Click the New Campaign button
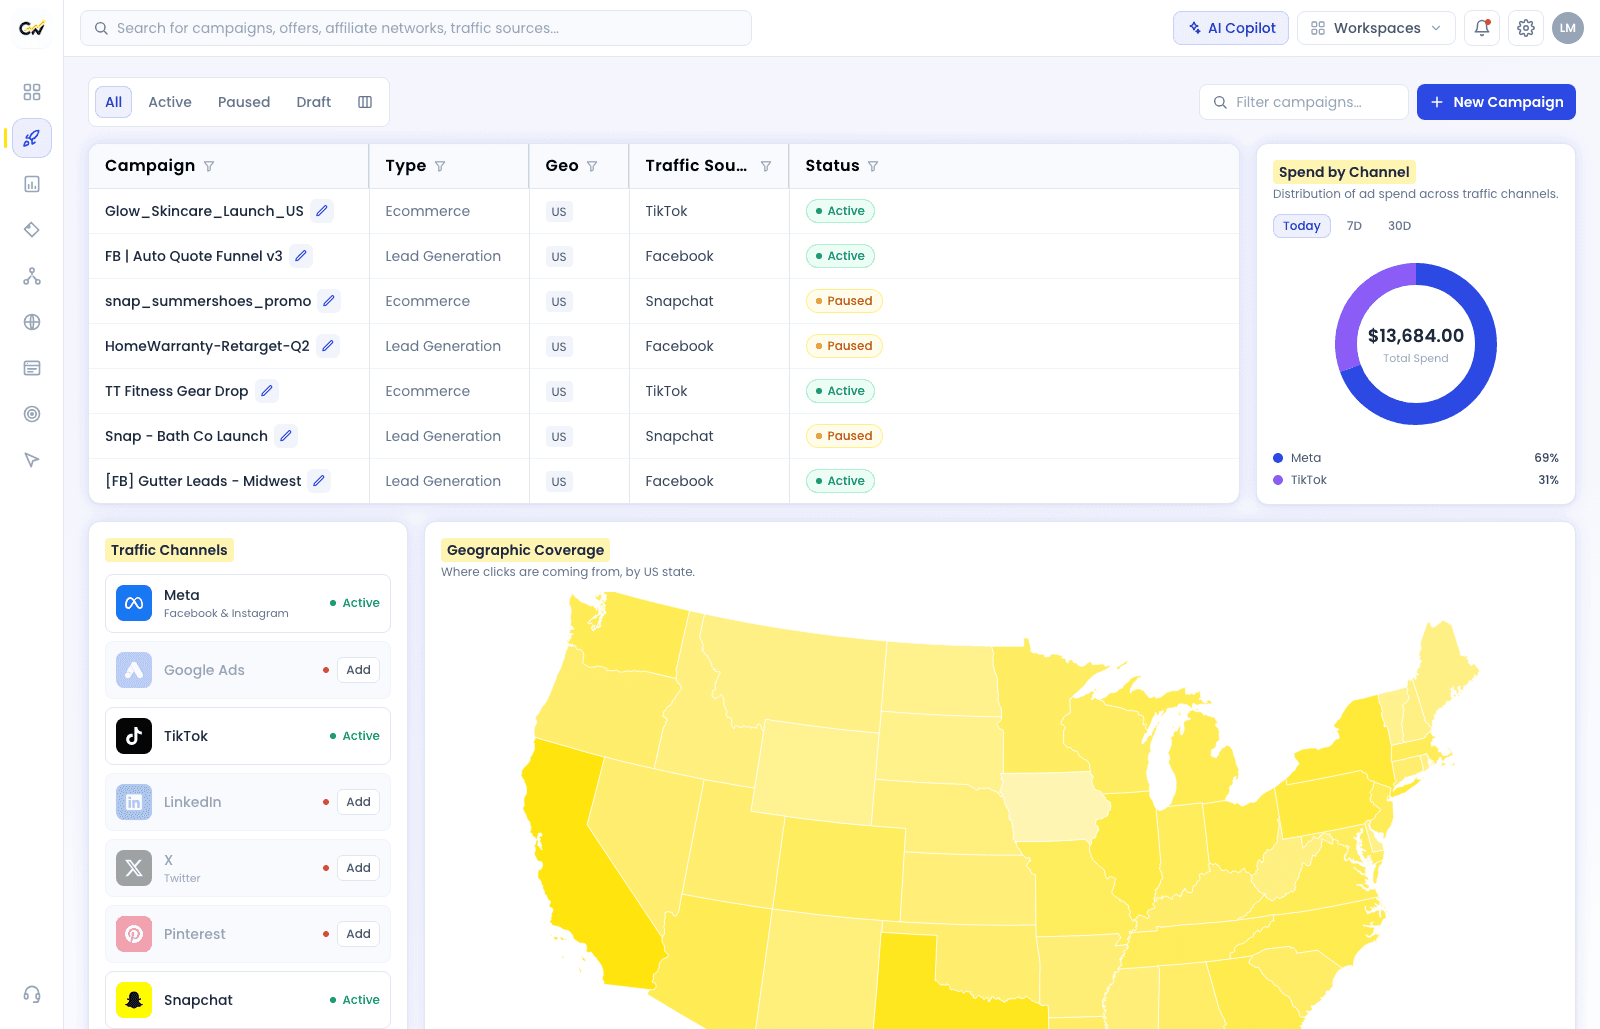 (x=1496, y=102)
